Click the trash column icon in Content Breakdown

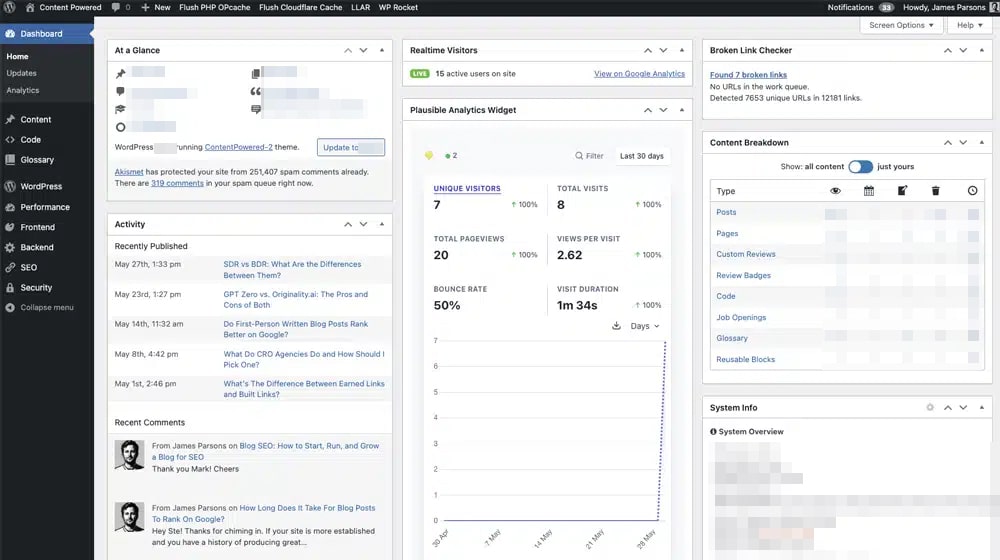[936, 191]
